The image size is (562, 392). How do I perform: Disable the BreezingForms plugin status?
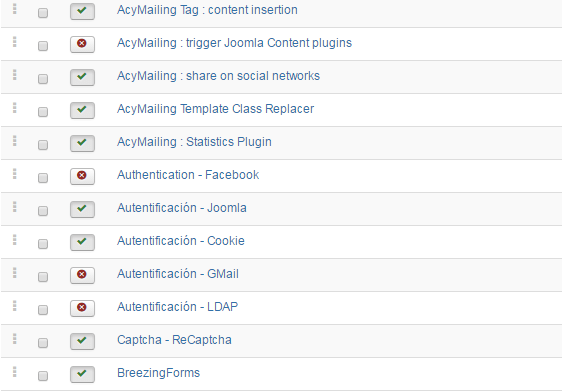pos(82,374)
